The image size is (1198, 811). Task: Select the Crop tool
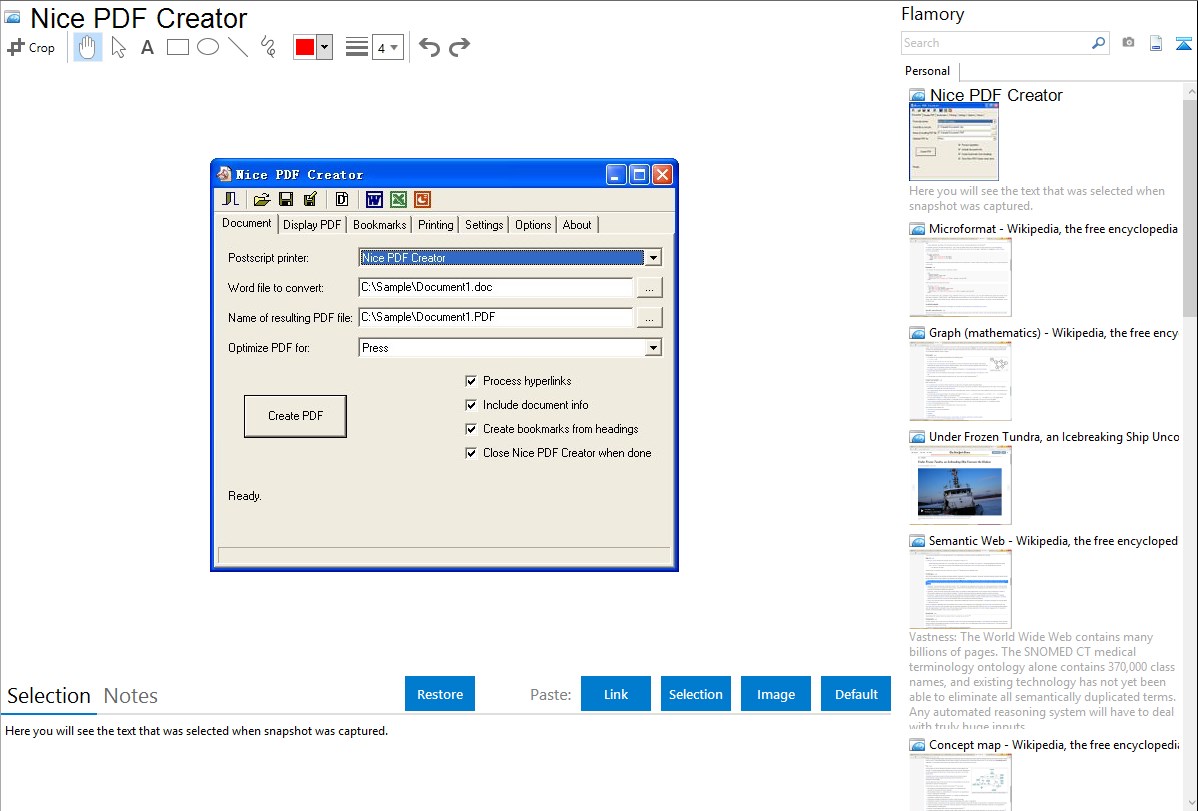click(31, 47)
